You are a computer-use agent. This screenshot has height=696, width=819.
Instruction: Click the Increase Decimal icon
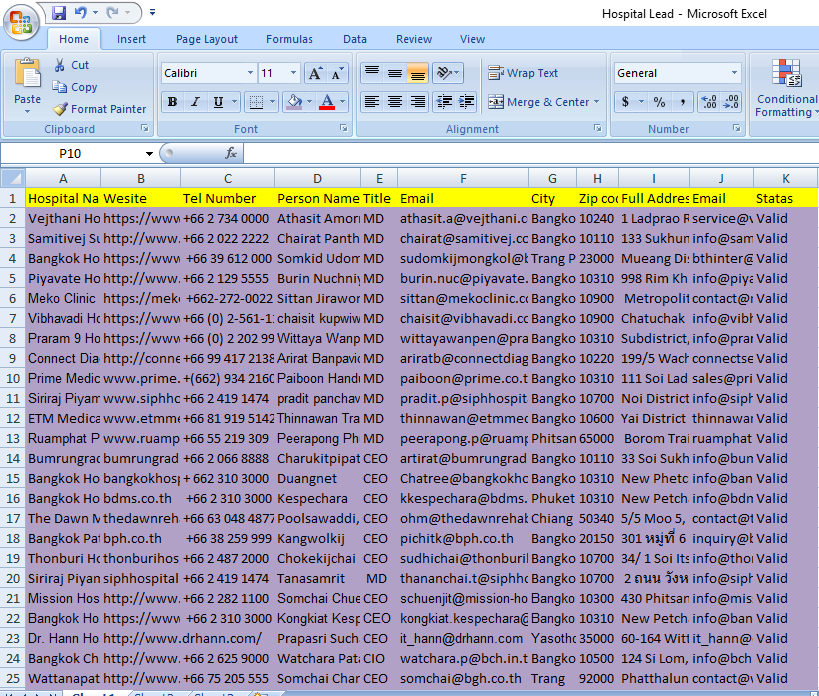pos(708,102)
